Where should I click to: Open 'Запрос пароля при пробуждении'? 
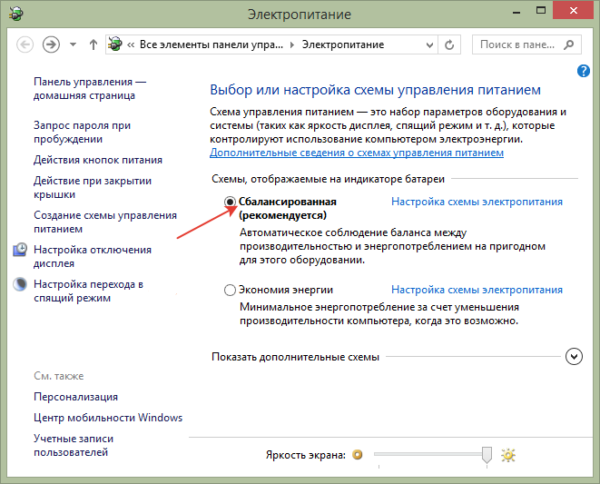coord(82,132)
